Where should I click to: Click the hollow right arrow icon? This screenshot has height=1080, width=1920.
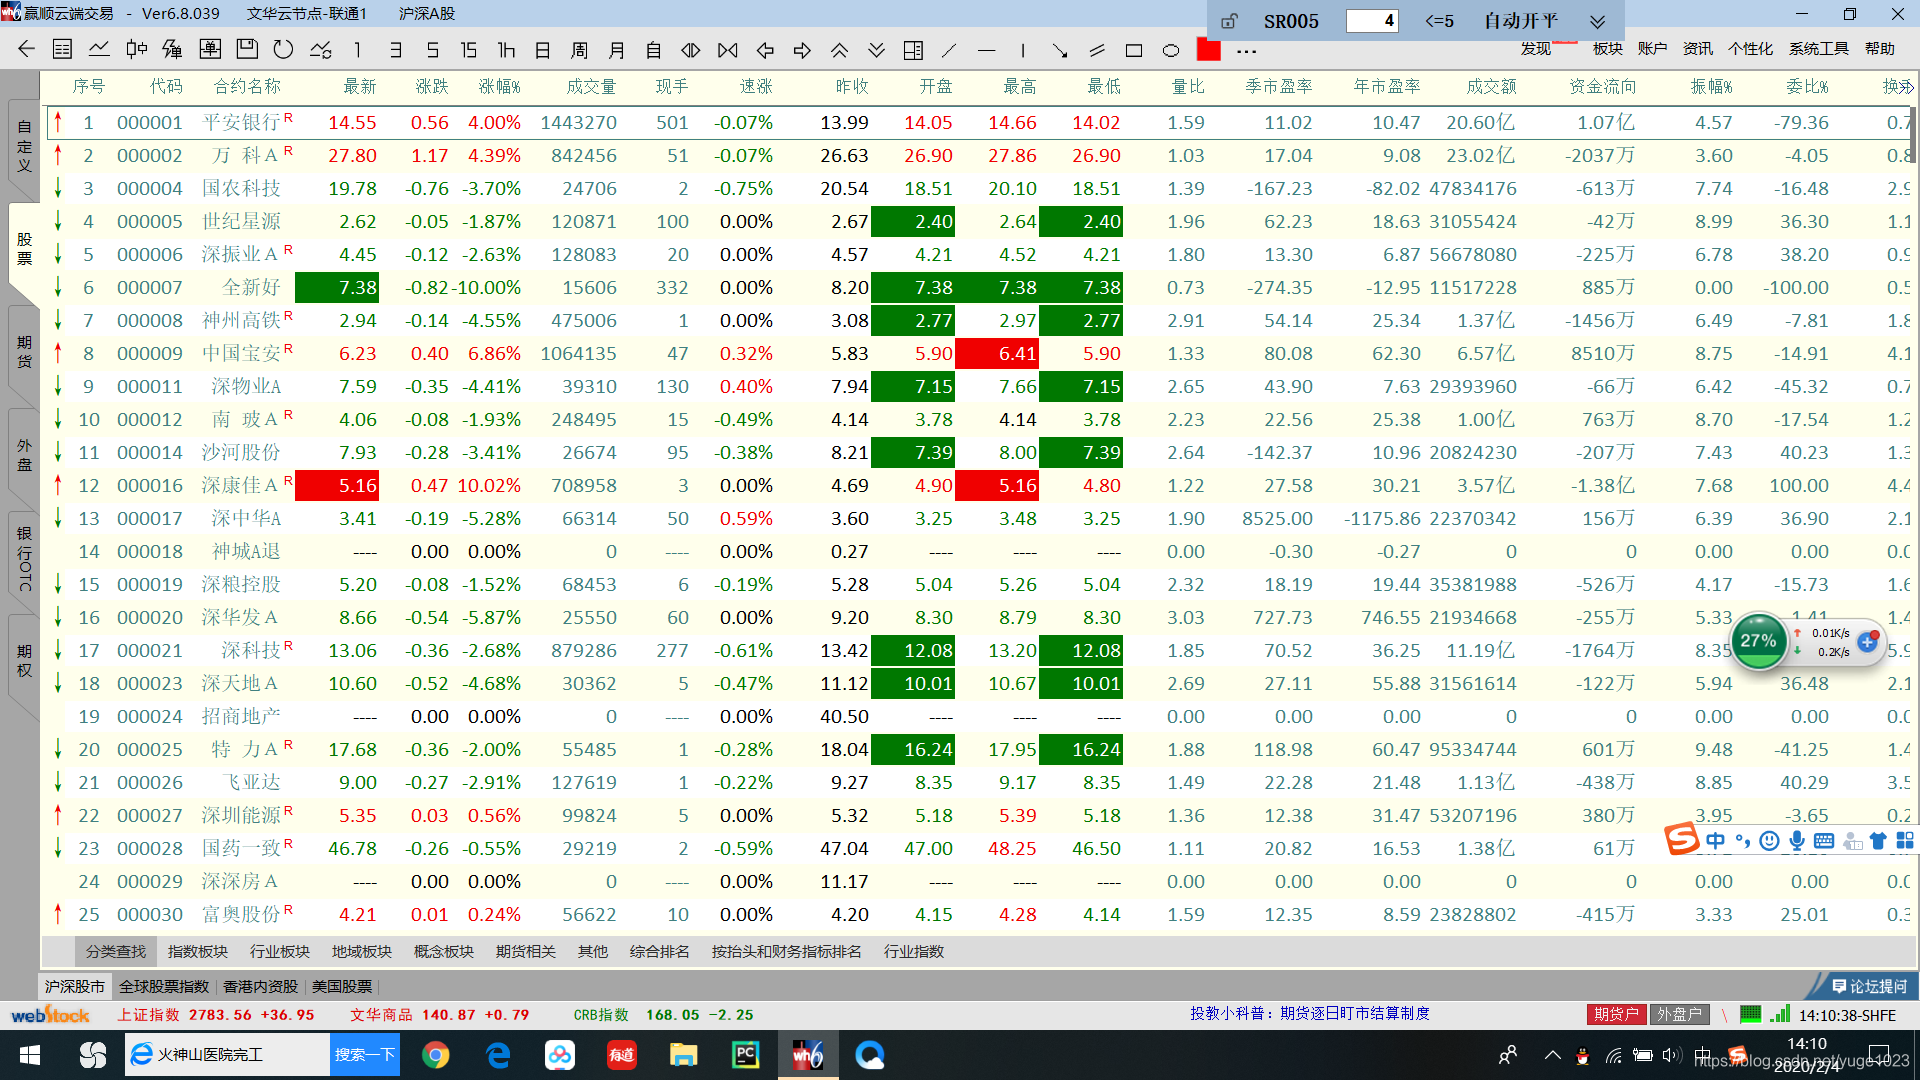click(802, 50)
